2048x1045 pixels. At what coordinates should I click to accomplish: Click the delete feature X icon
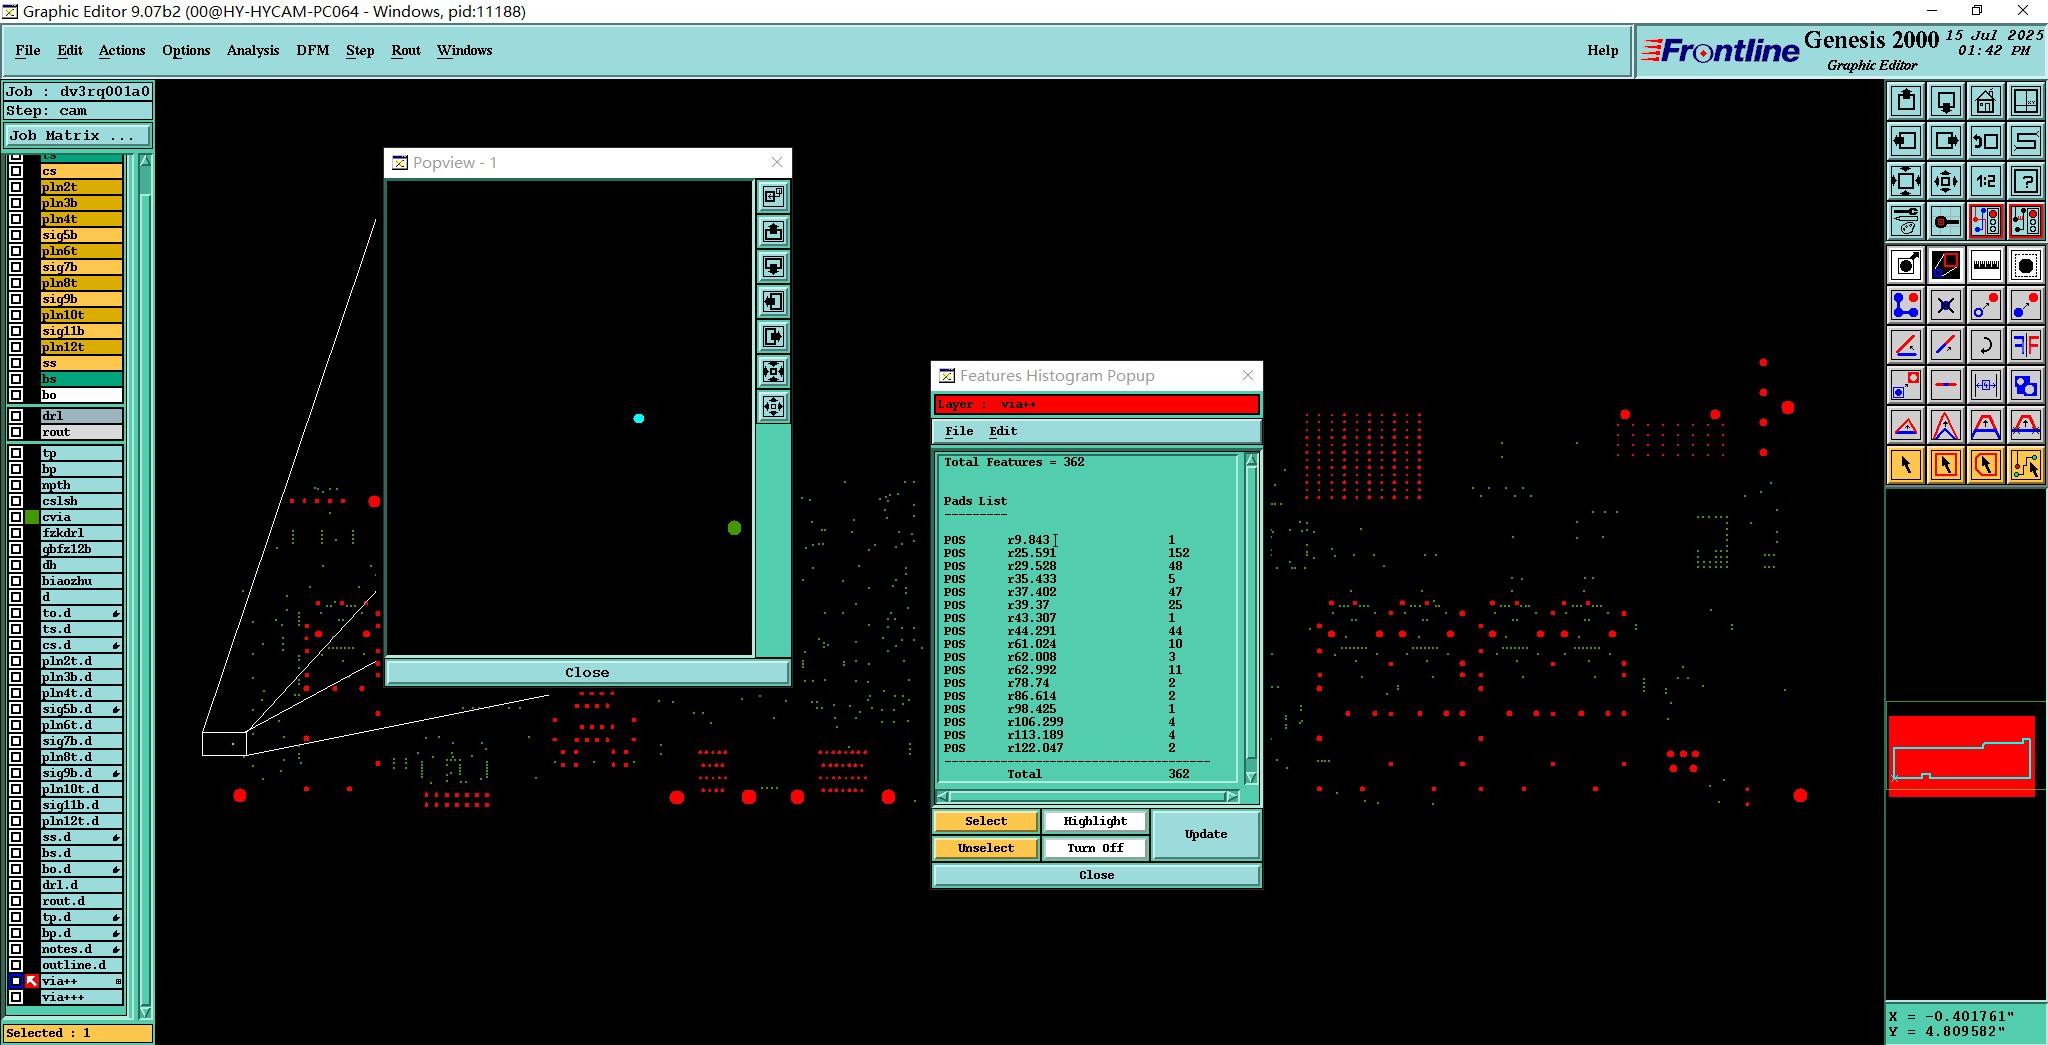[x=1946, y=305]
